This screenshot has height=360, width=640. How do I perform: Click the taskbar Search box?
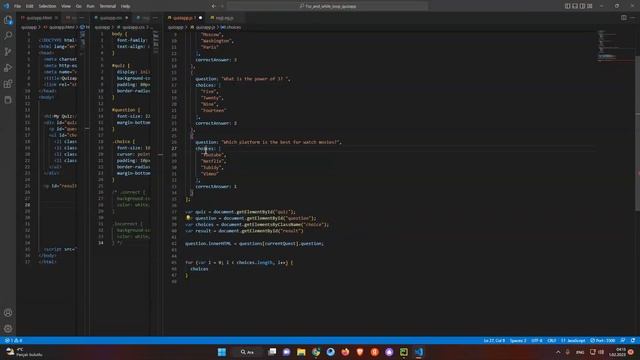tap(247, 352)
